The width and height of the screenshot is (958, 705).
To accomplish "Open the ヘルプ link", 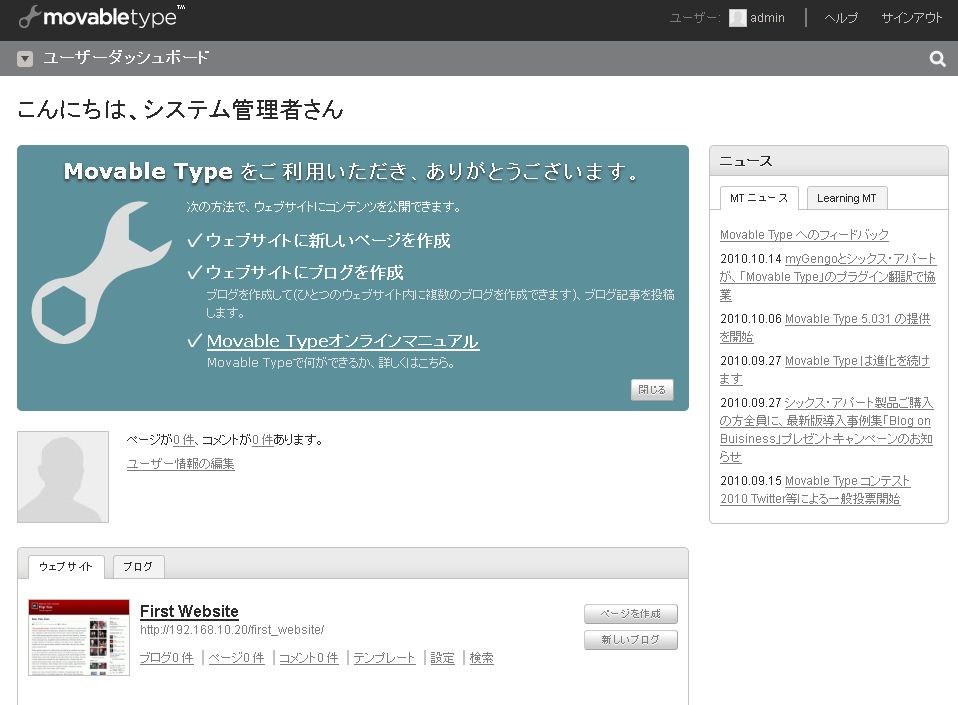I will [x=841, y=18].
